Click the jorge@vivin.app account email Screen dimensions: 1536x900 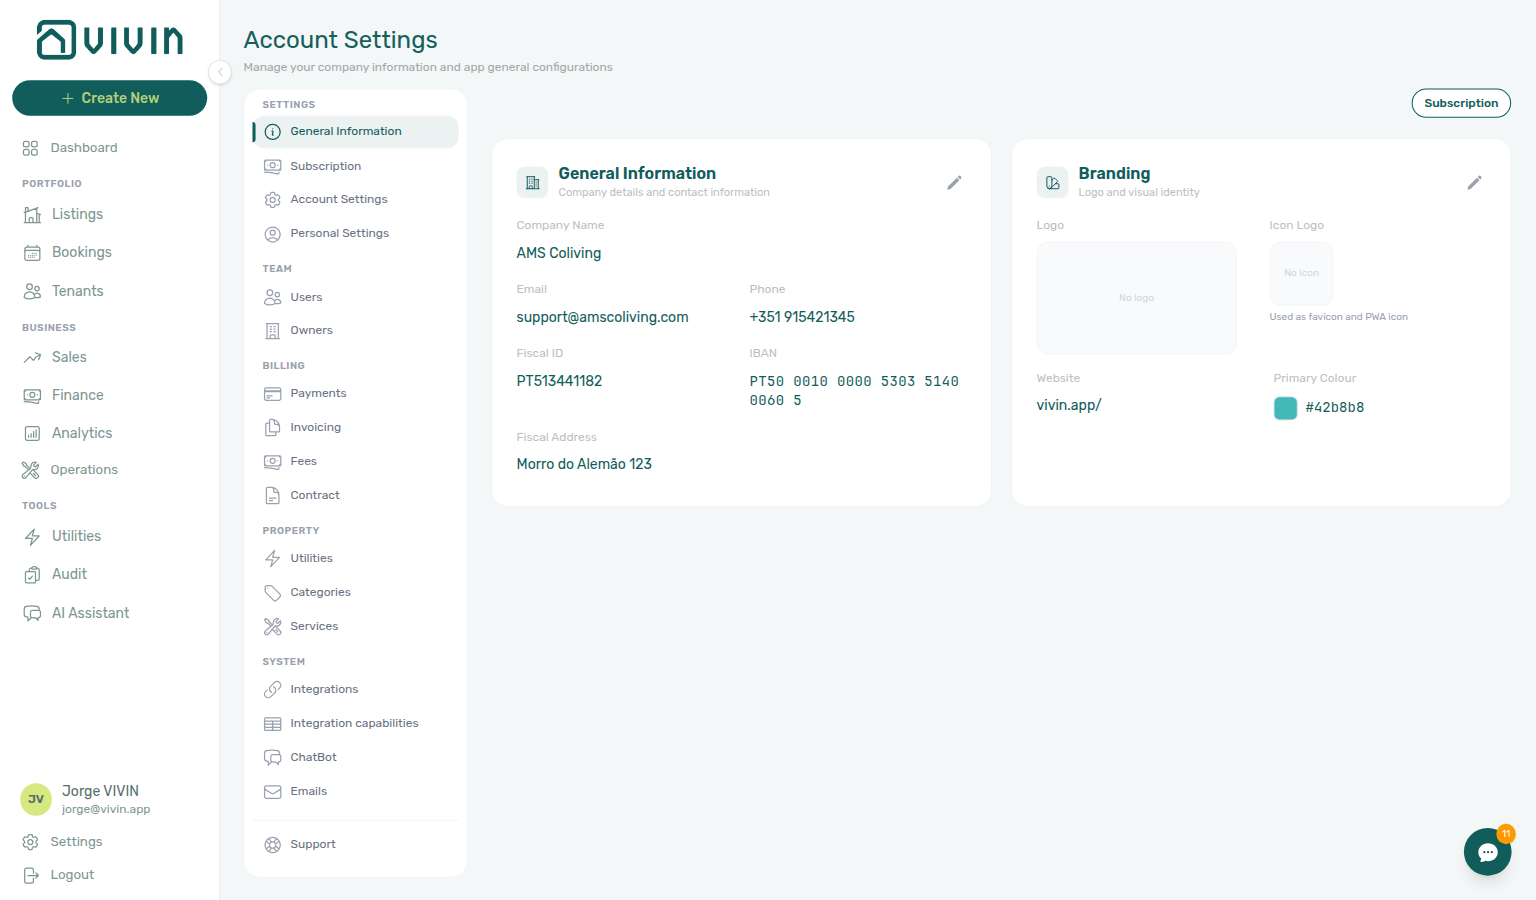coord(106,810)
